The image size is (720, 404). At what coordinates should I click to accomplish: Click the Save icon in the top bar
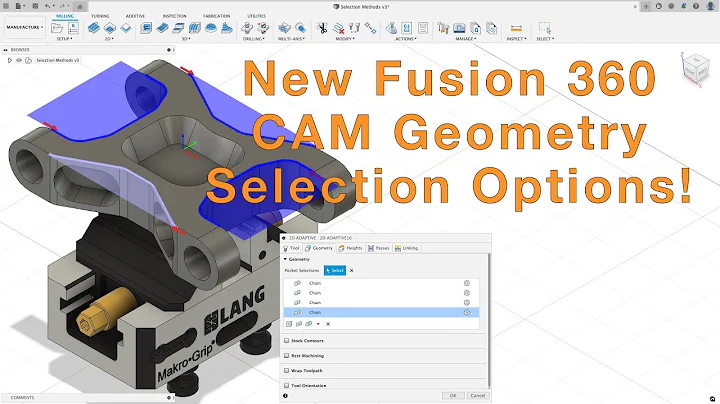coord(35,6)
